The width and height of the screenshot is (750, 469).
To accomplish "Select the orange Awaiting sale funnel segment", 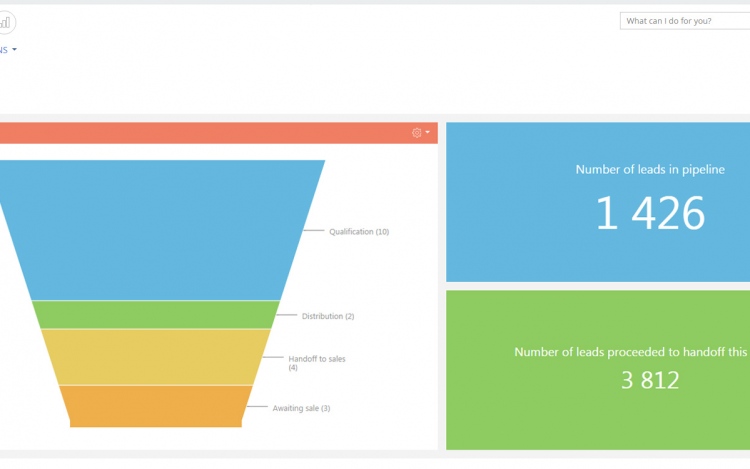I will [x=155, y=406].
